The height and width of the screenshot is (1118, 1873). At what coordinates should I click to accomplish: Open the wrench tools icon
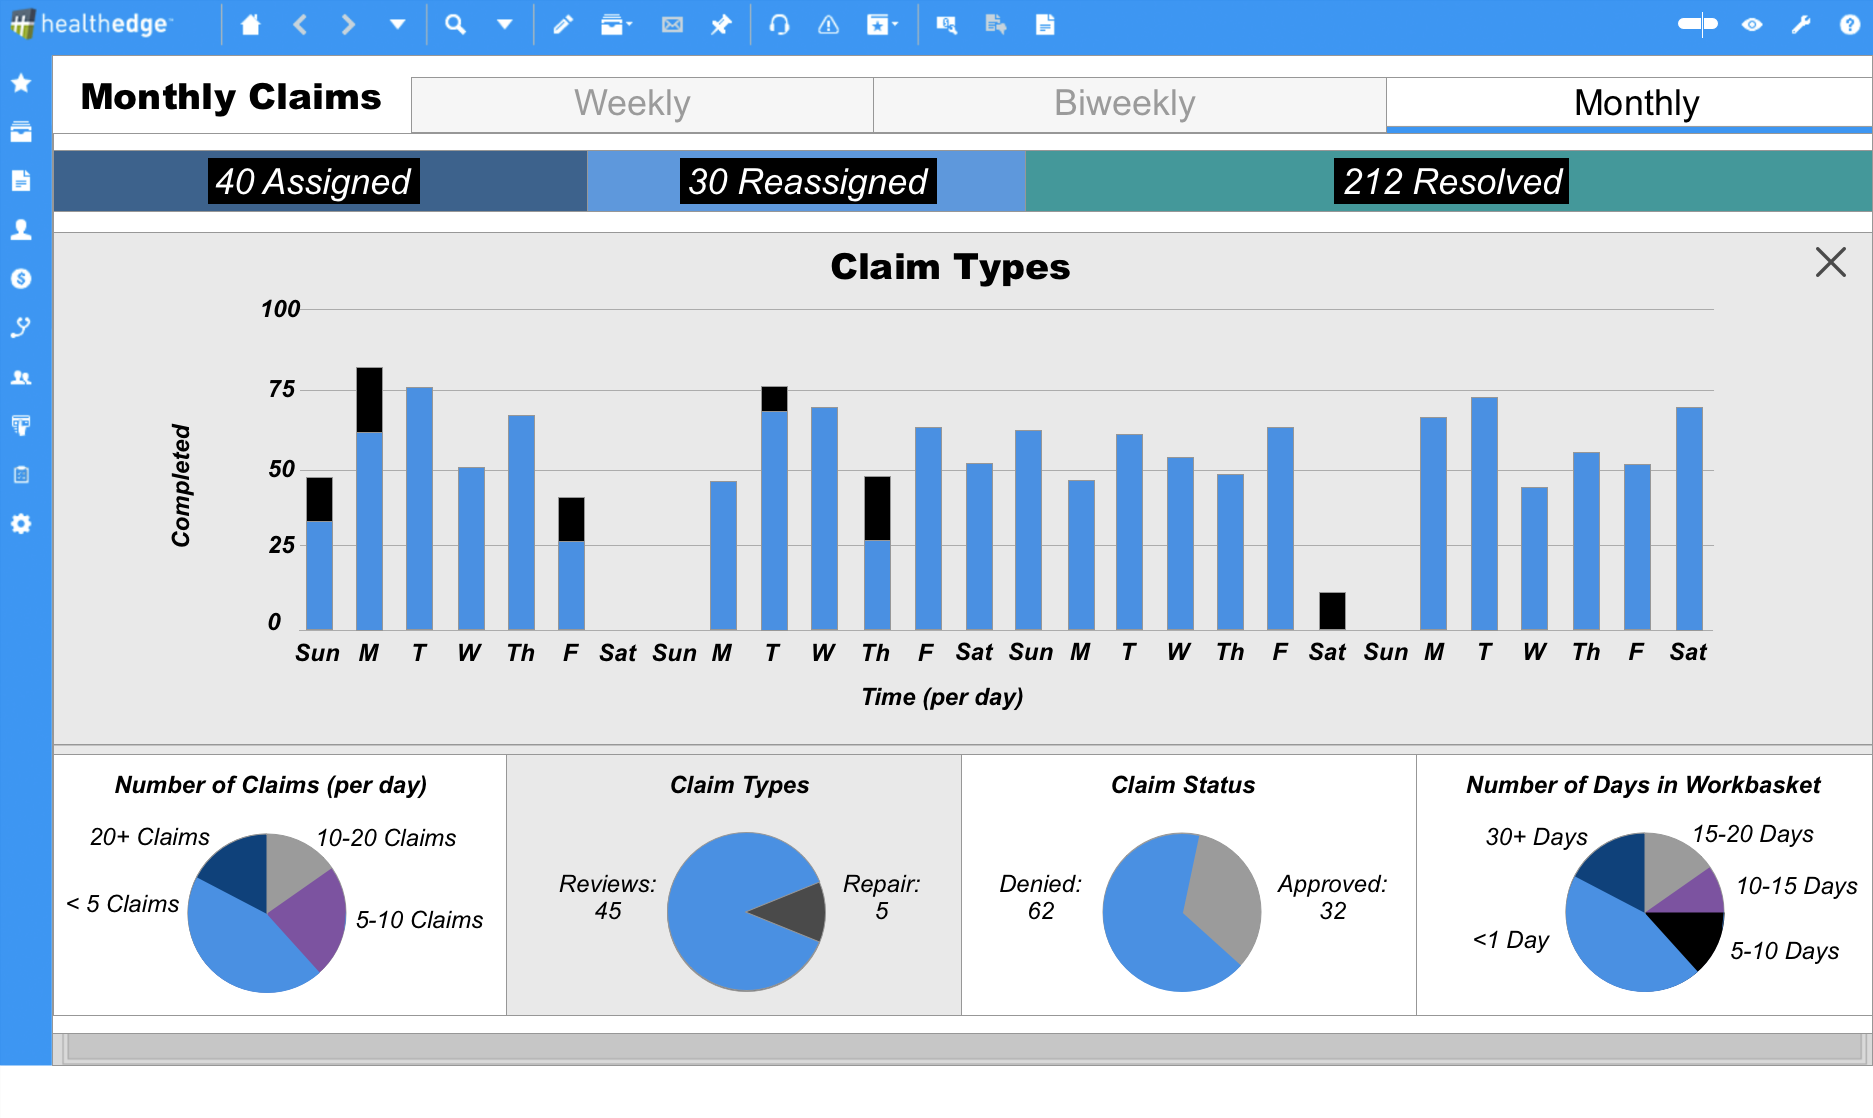[1801, 25]
